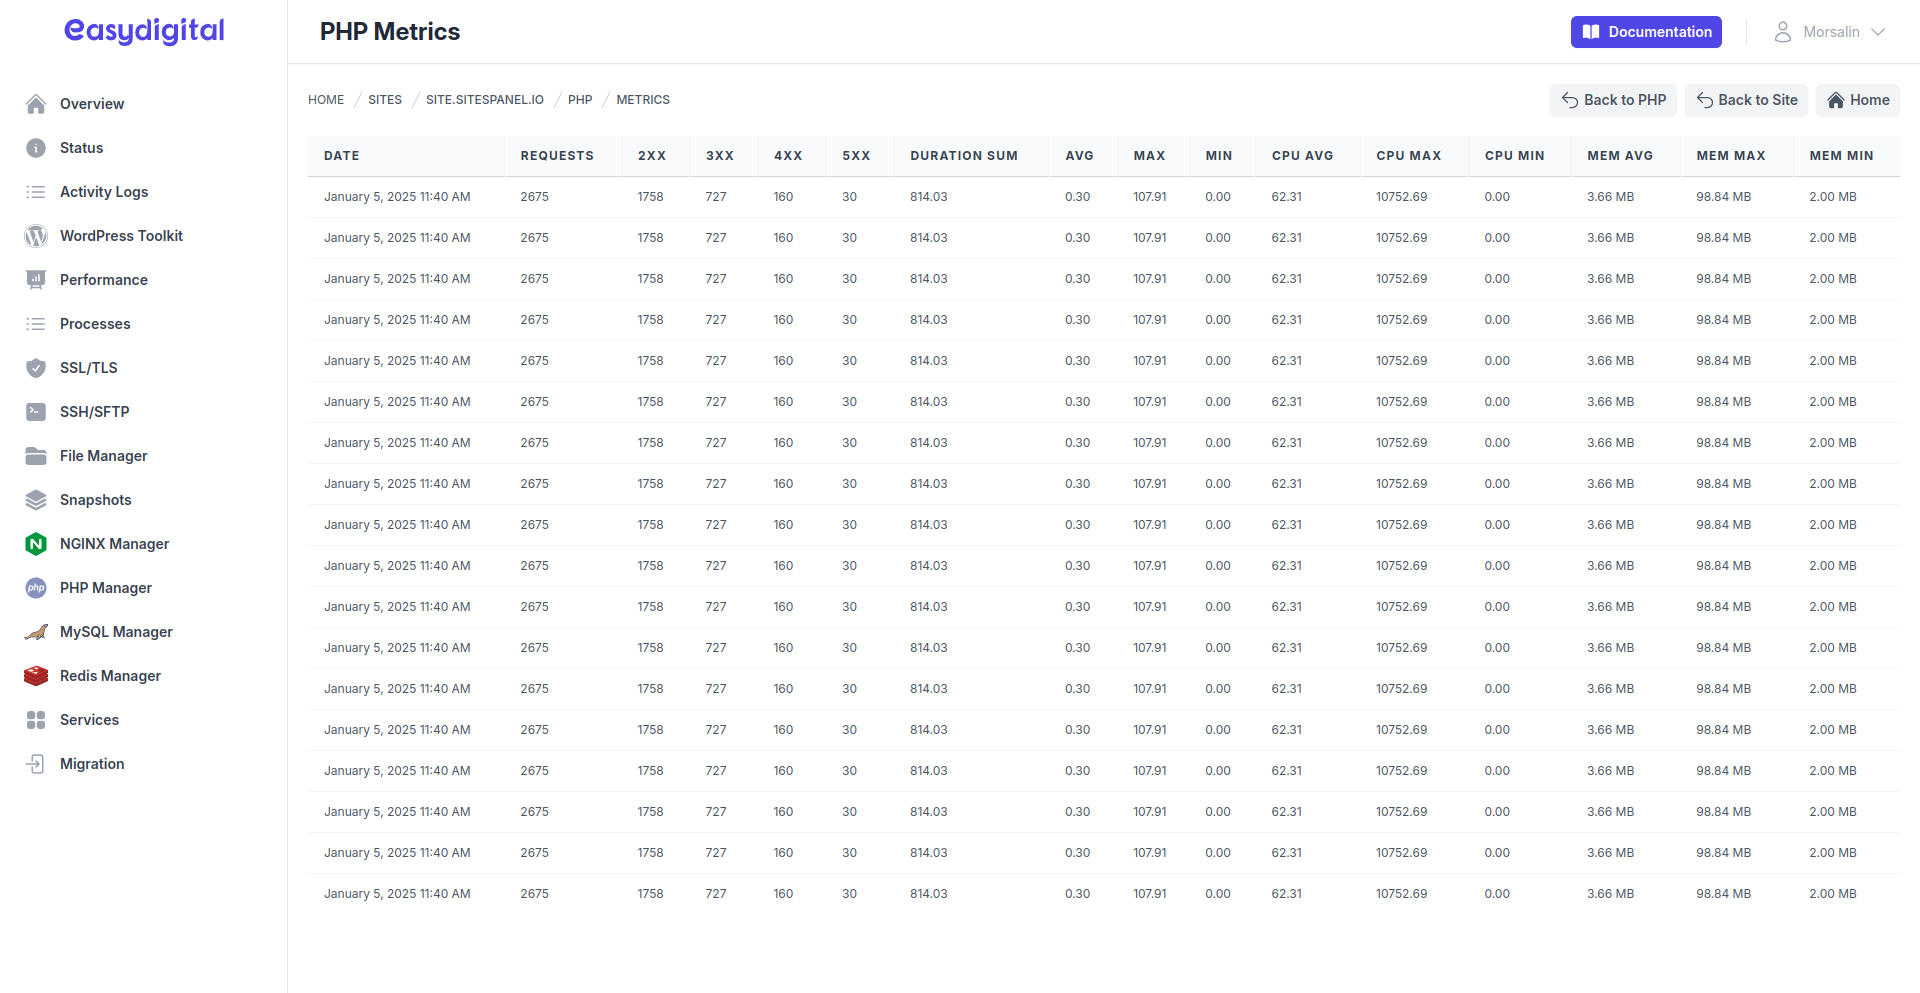Select the NGINX Manager icon
This screenshot has height=993, width=1920.
tap(36, 544)
